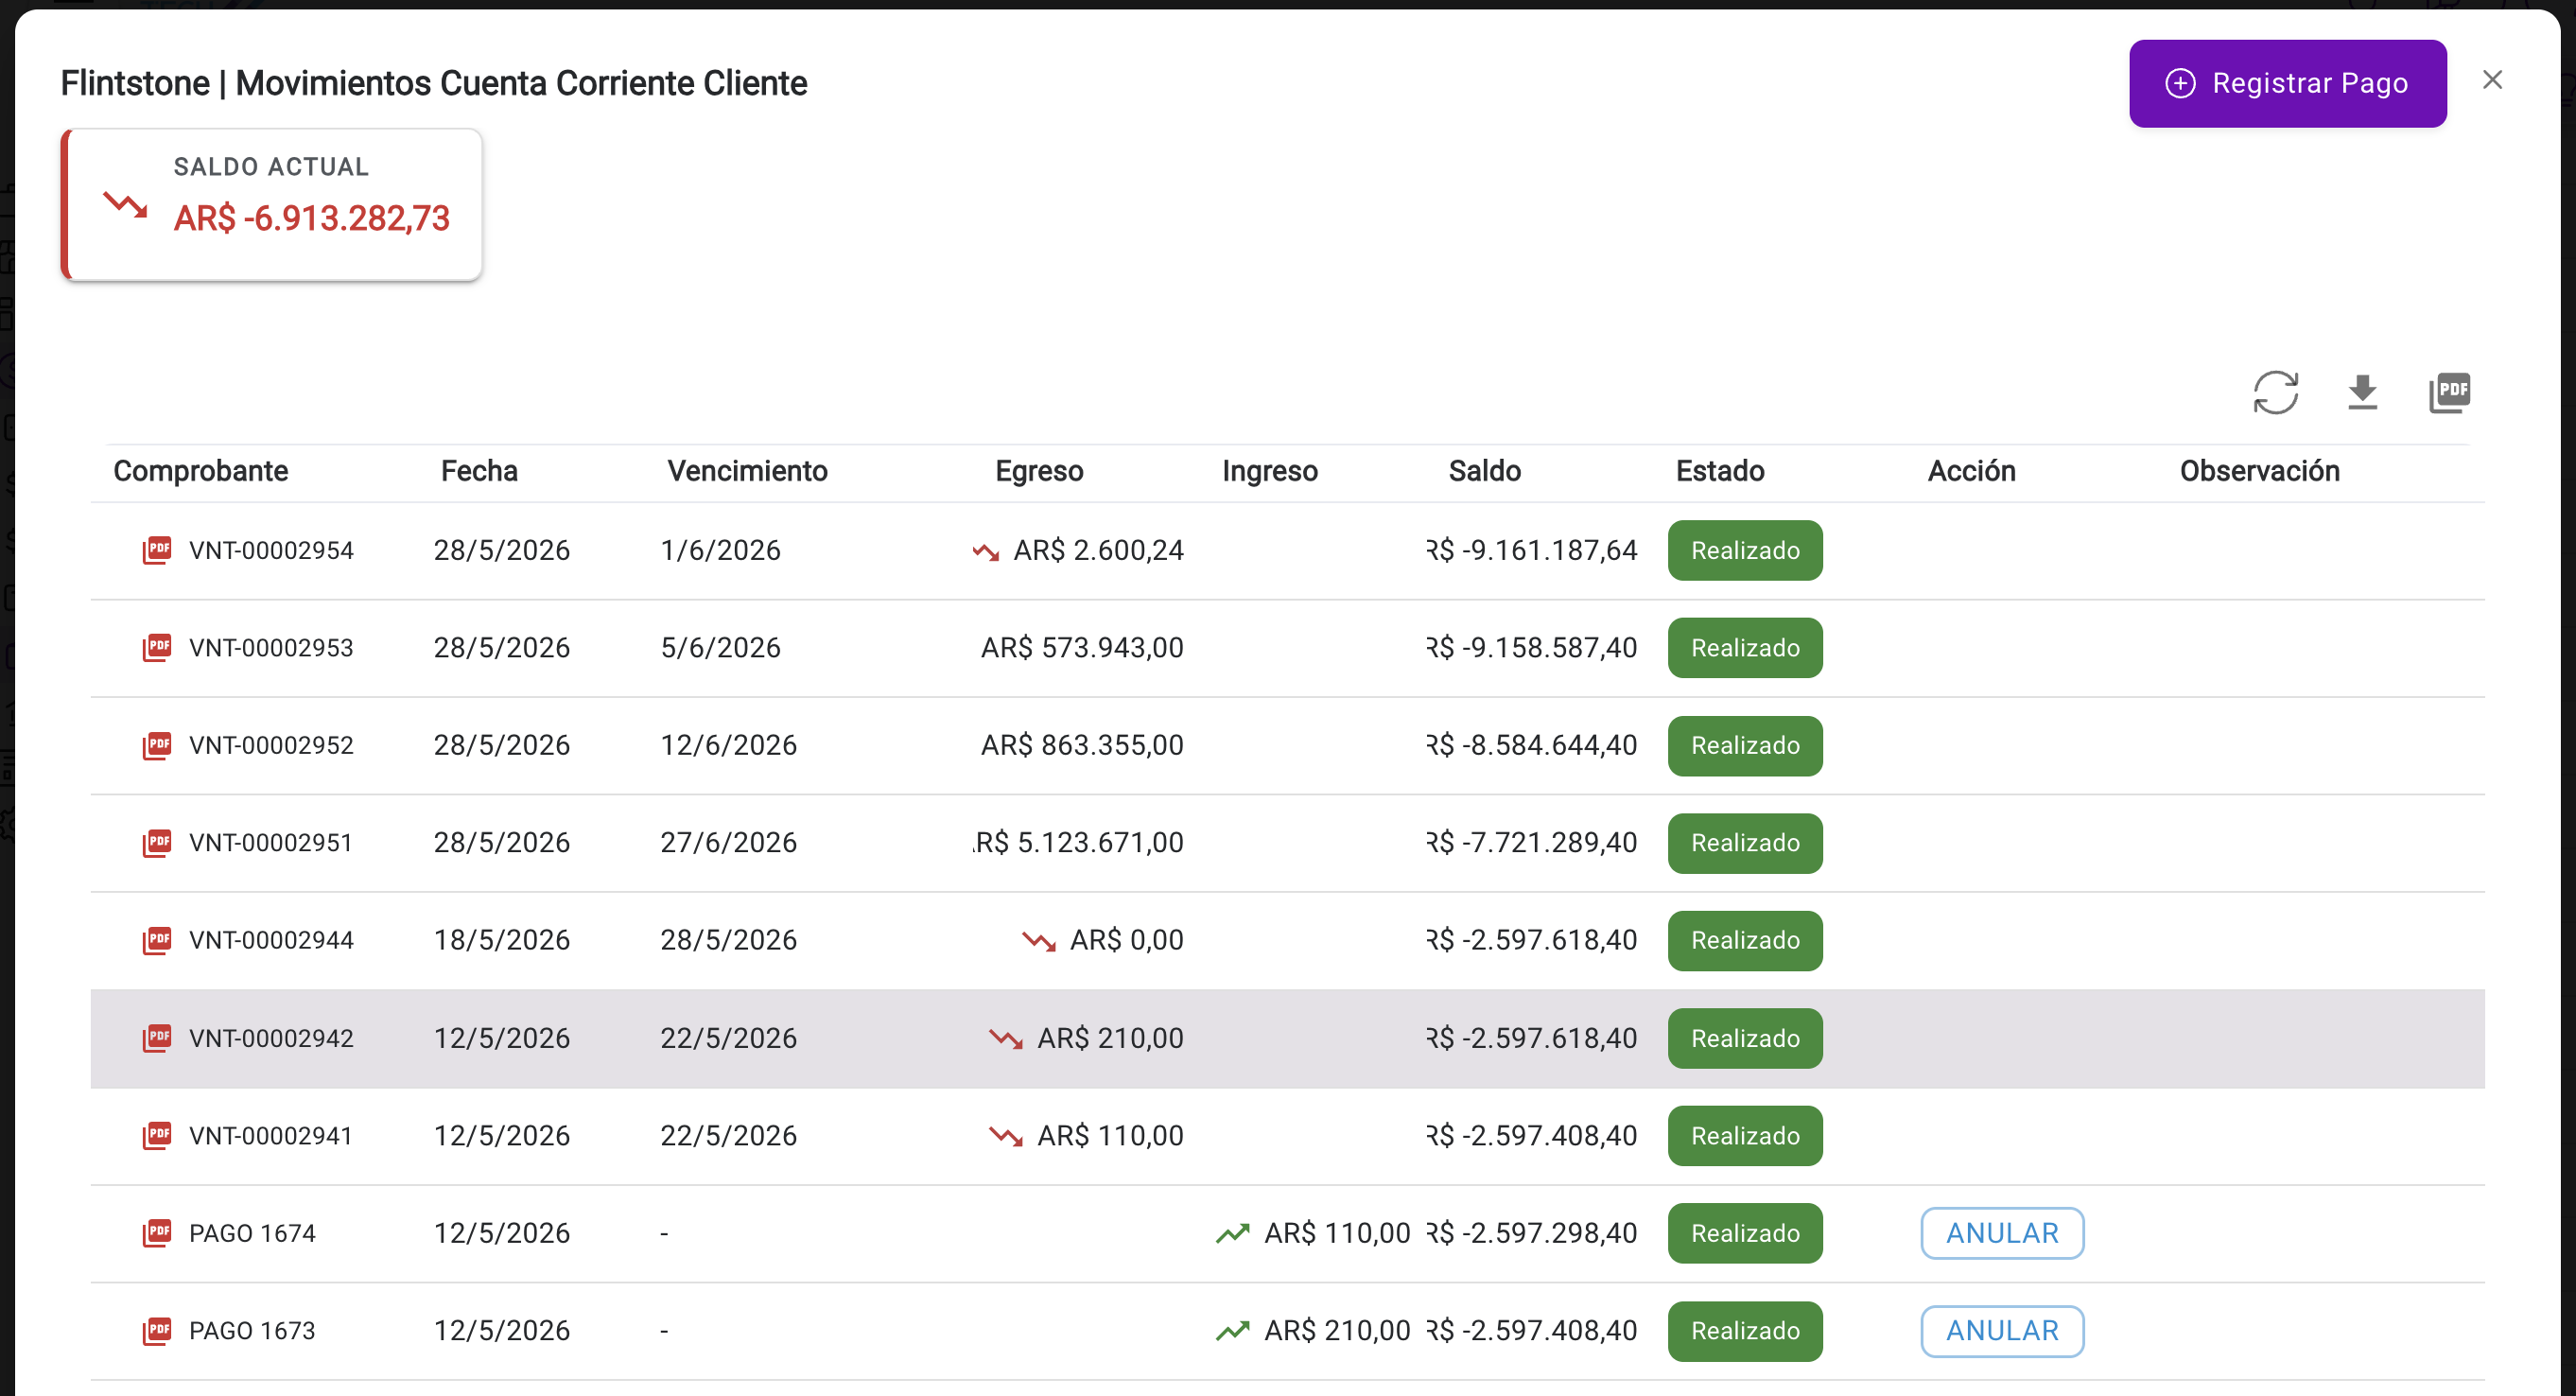Click the Saldo column header
This screenshot has width=2576, height=1396.
[x=1485, y=471]
